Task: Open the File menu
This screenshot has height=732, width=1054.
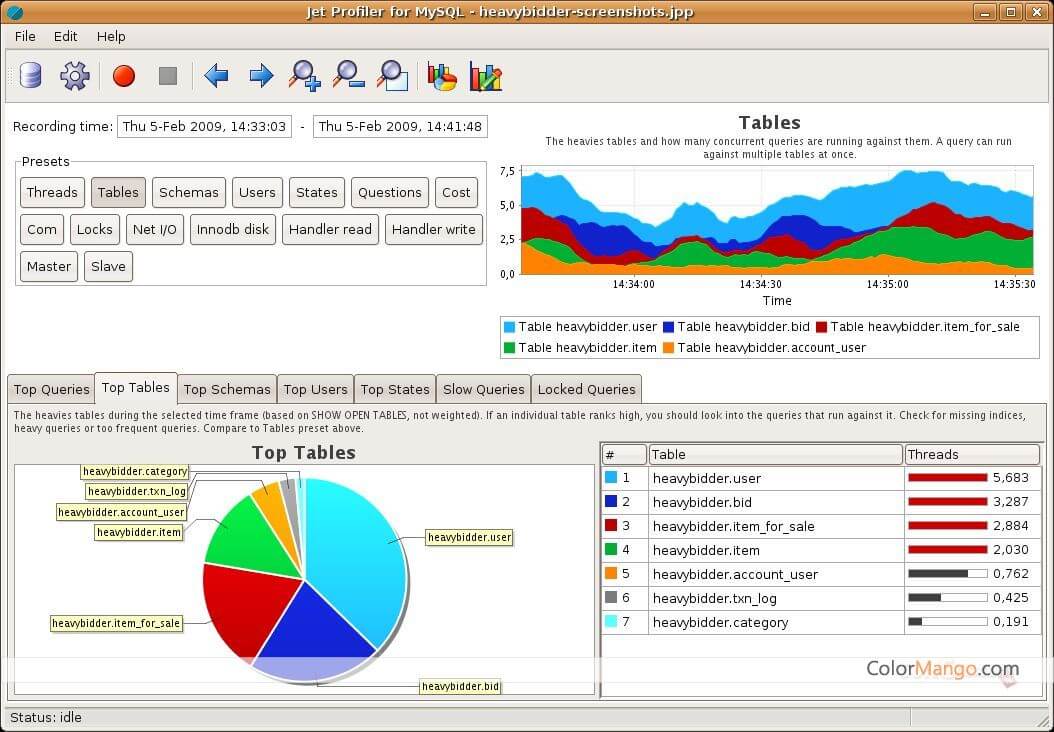Action: 25,36
